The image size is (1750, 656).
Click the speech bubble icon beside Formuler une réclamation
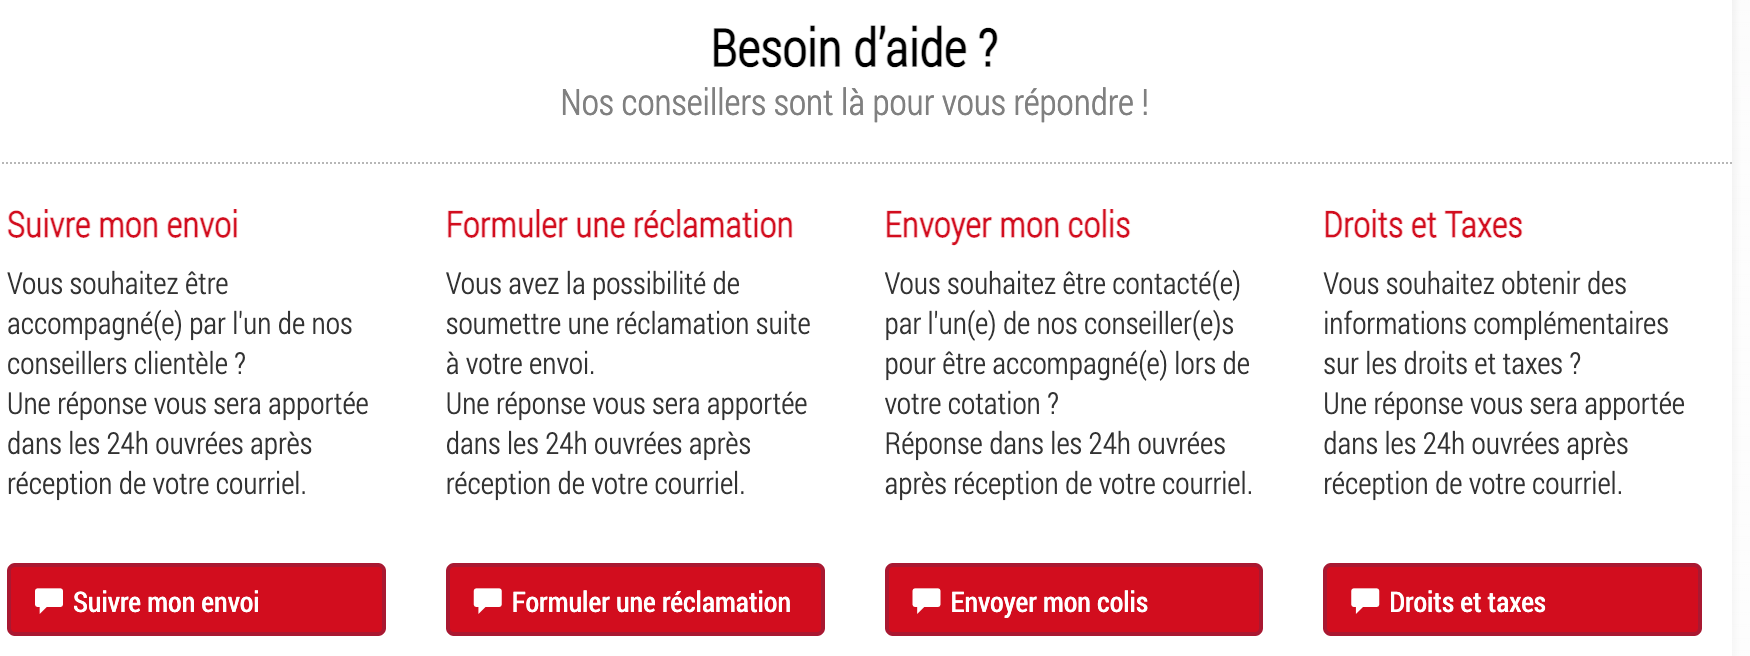[x=487, y=600]
